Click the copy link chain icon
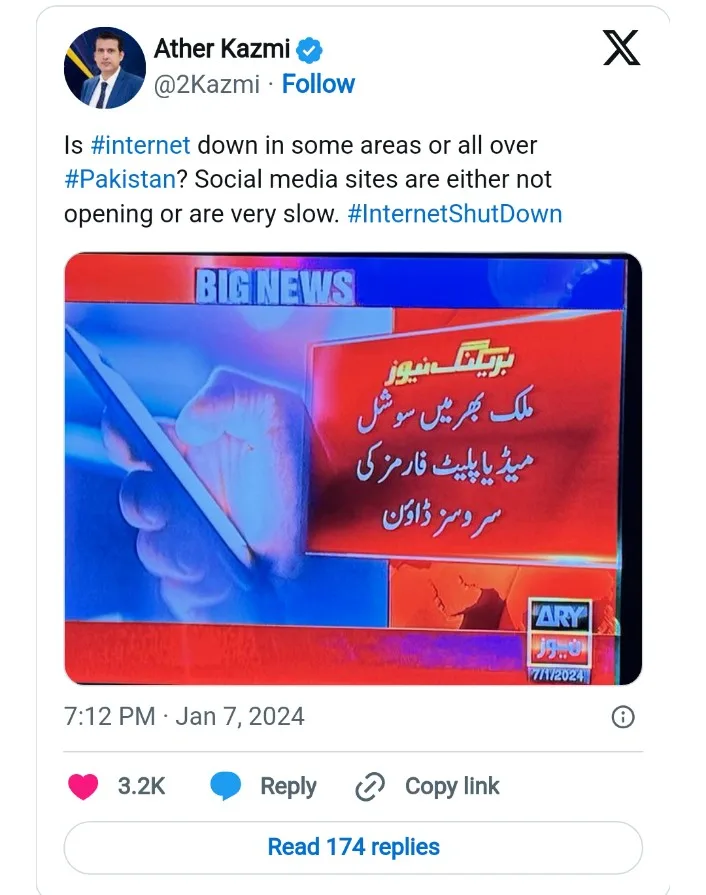The width and height of the screenshot is (706, 895). (x=370, y=787)
